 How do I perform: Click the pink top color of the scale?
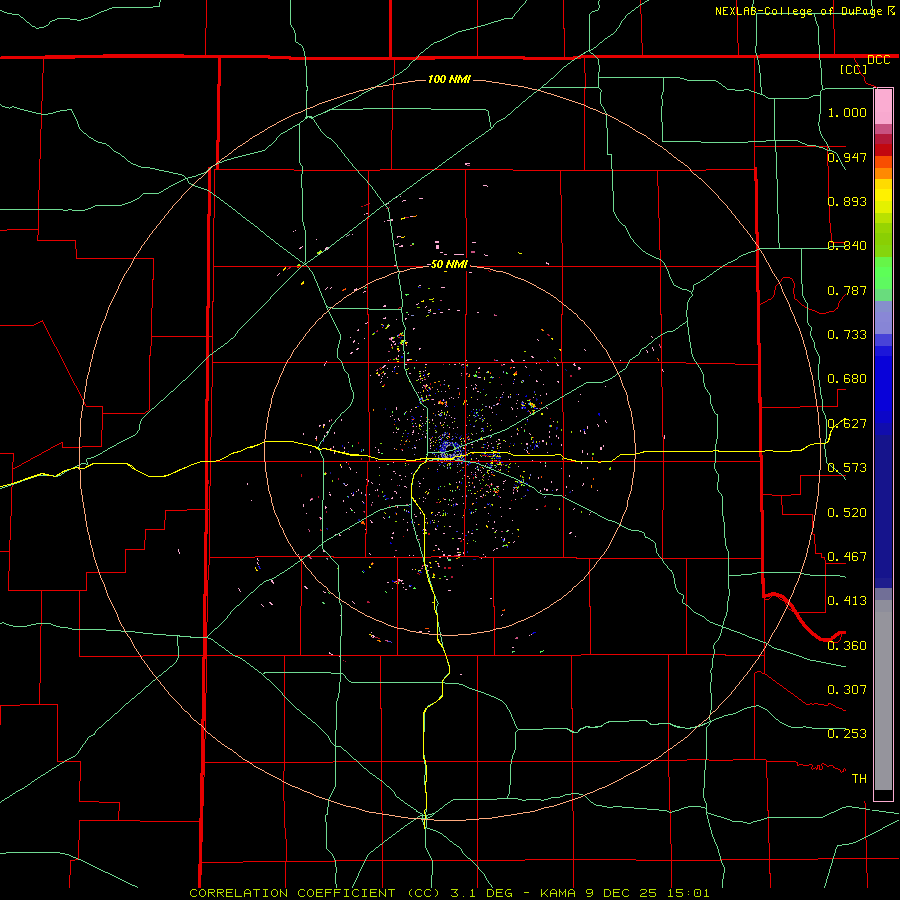(883, 107)
